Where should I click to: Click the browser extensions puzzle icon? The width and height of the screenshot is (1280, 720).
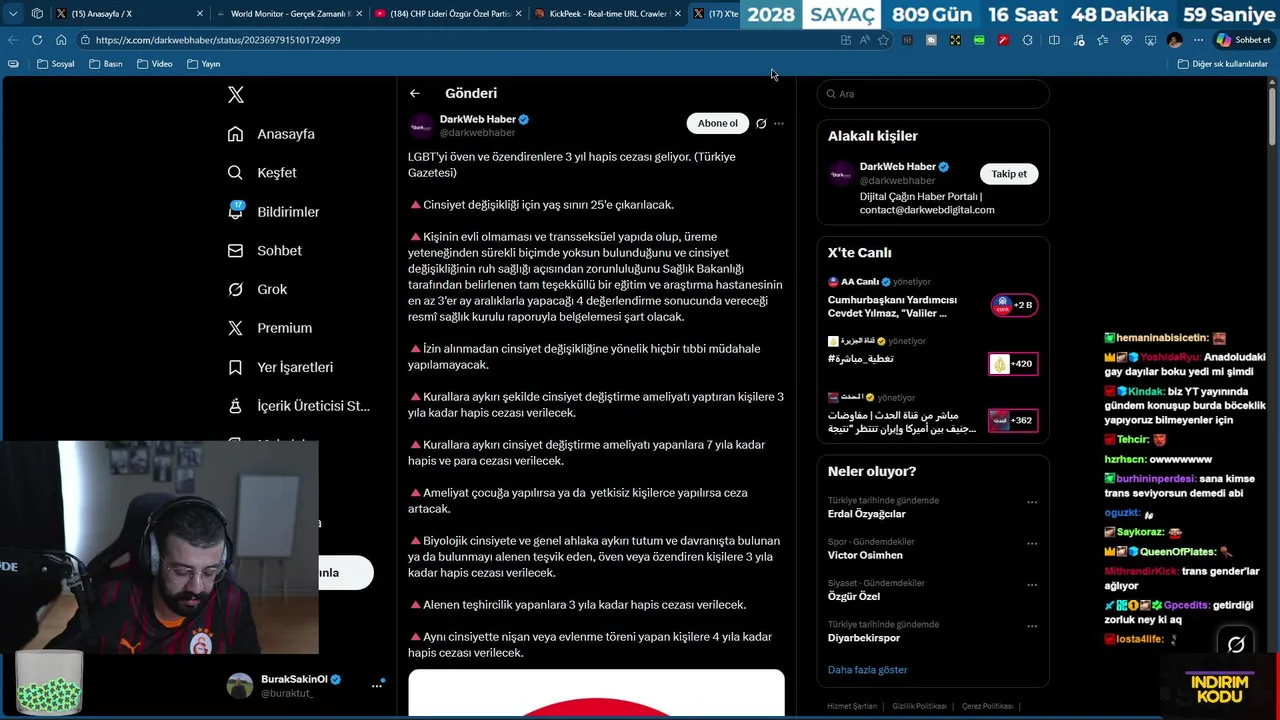click(x=1027, y=40)
